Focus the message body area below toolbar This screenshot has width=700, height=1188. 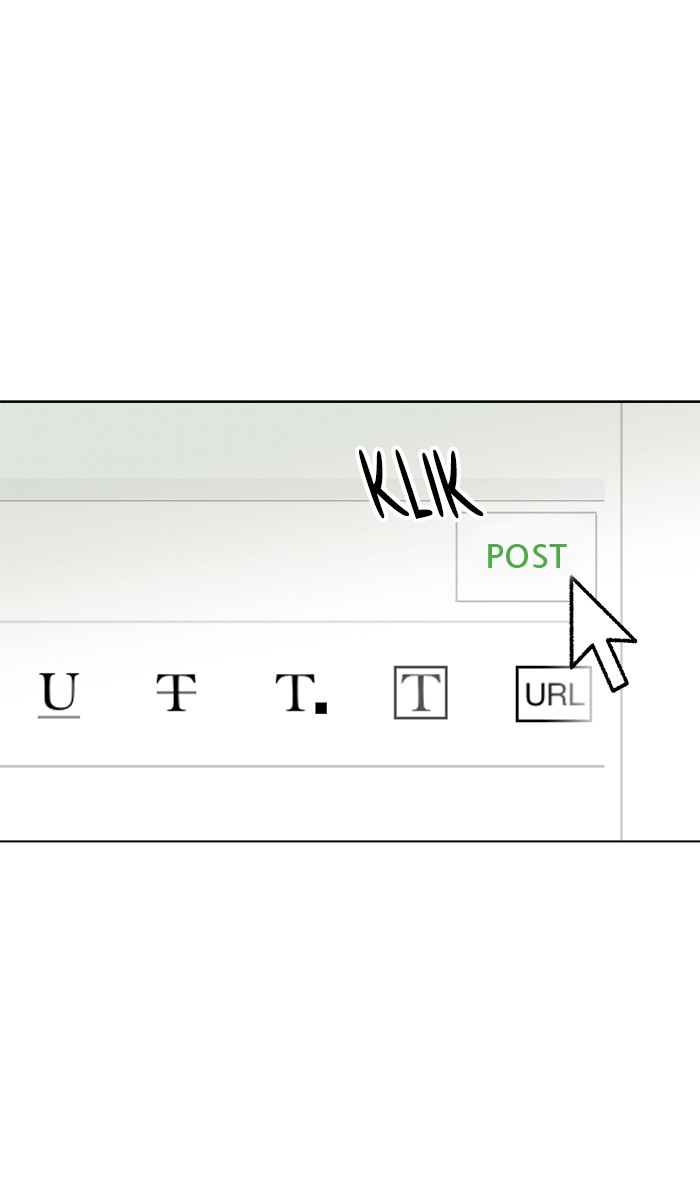[x=302, y=803]
